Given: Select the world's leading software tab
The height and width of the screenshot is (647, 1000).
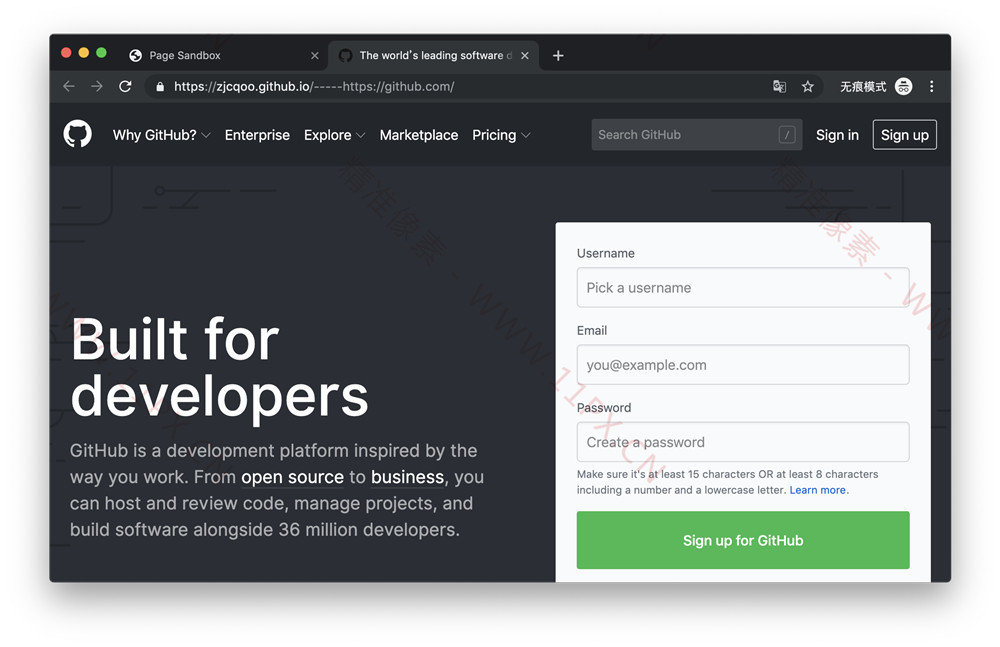Looking at the screenshot, I should [434, 56].
